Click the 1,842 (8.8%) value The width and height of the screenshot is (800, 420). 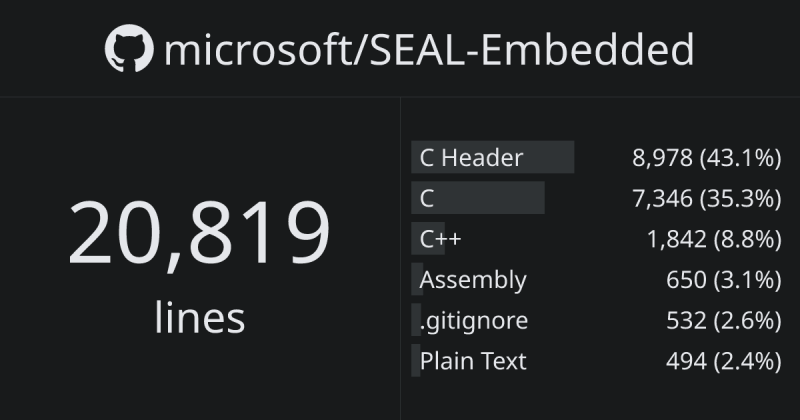(x=714, y=240)
